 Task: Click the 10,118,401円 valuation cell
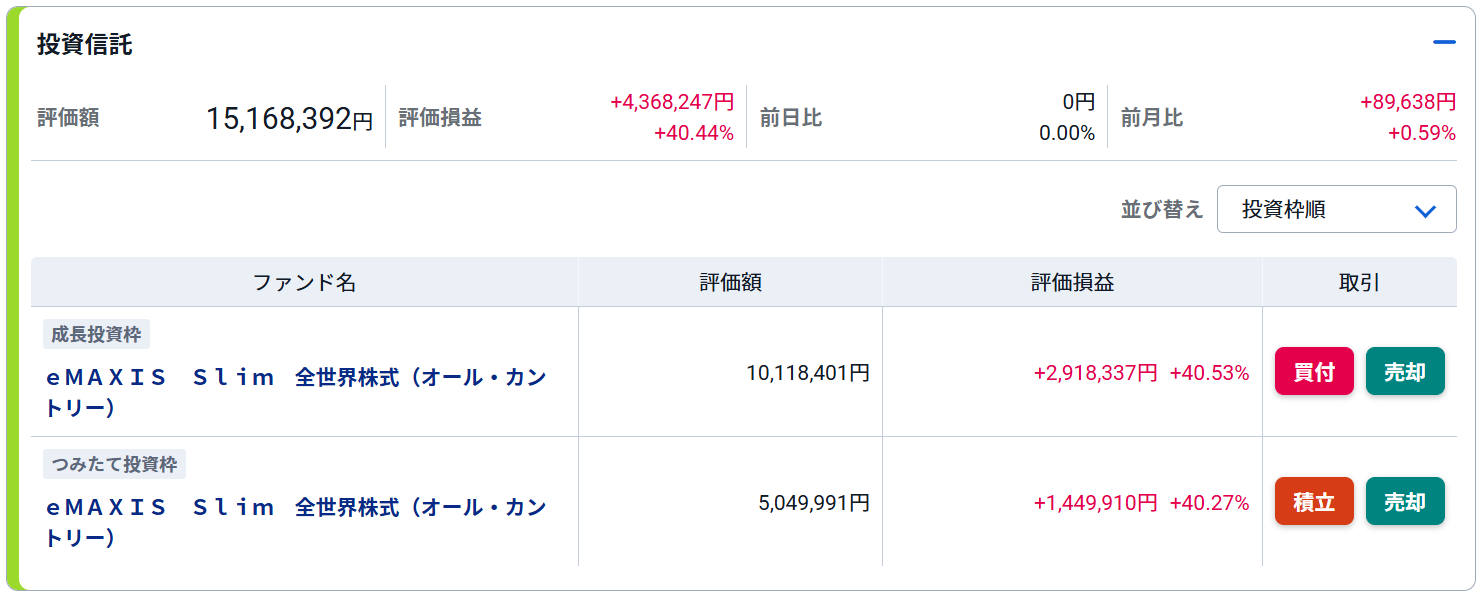[808, 373]
